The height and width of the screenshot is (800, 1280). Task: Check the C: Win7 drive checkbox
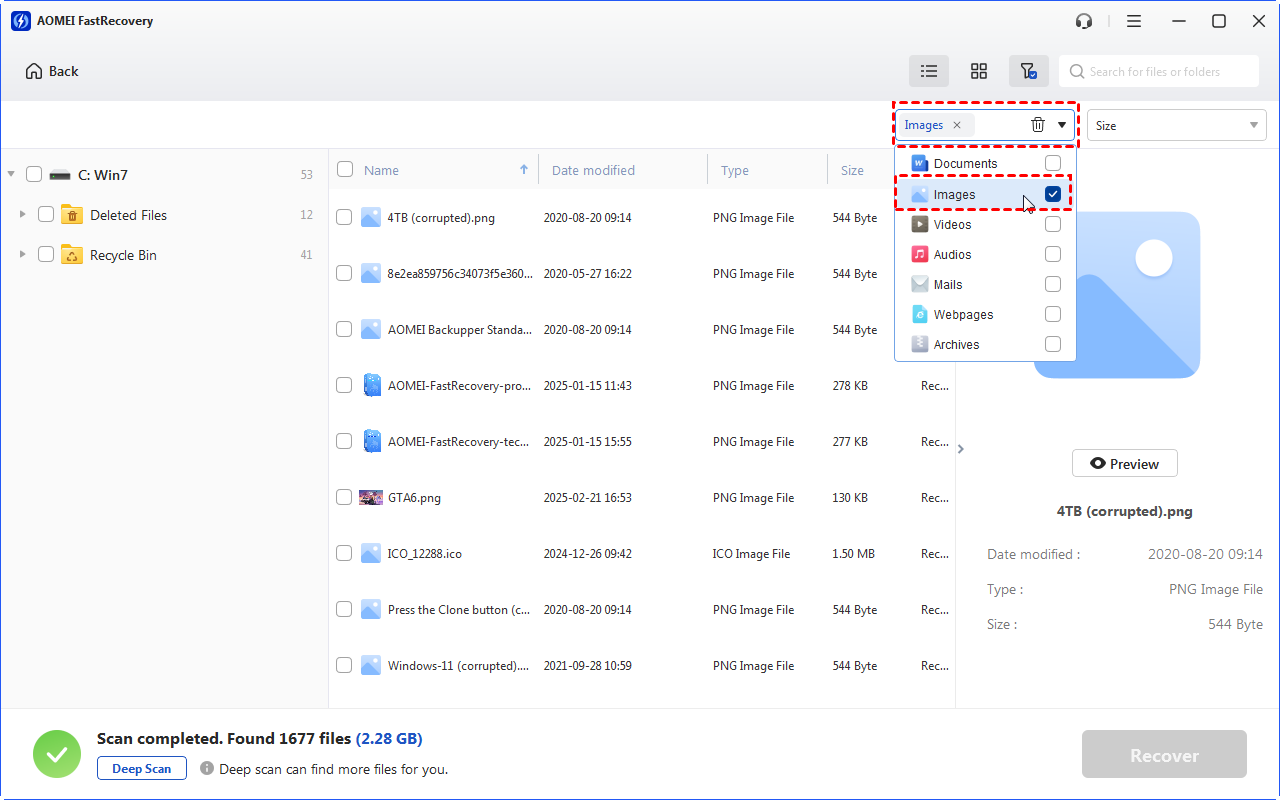[x=34, y=174]
